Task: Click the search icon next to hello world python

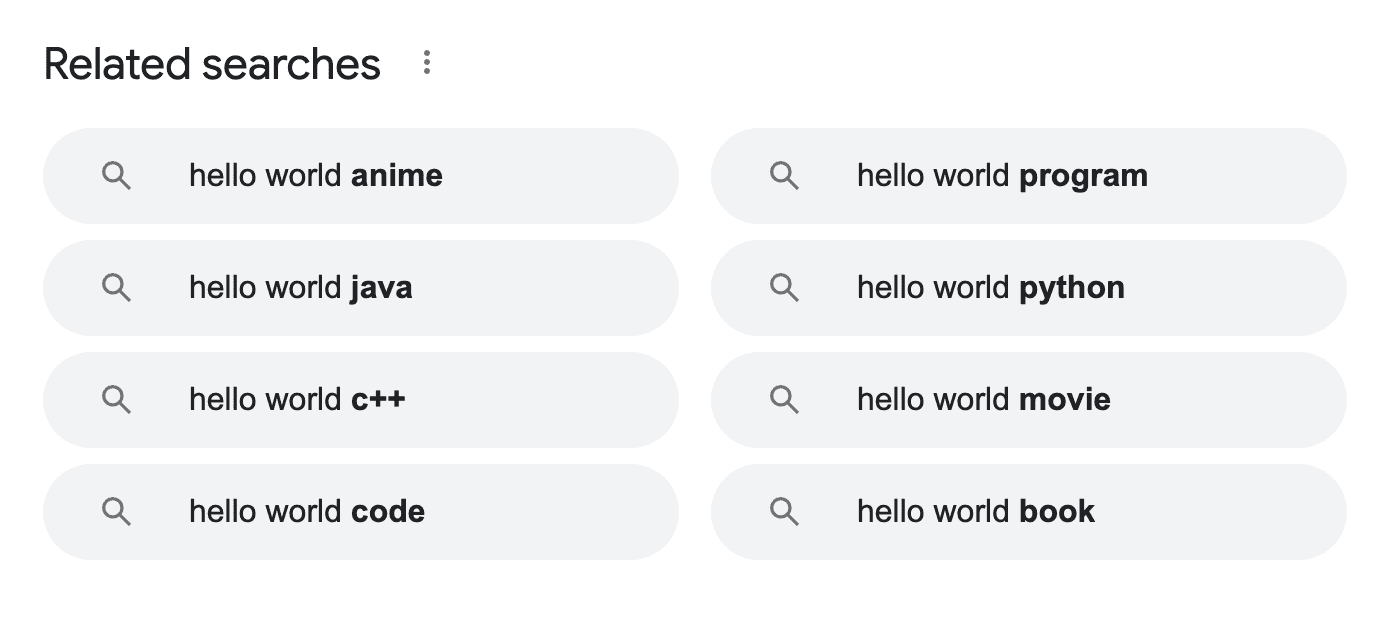Action: point(785,289)
